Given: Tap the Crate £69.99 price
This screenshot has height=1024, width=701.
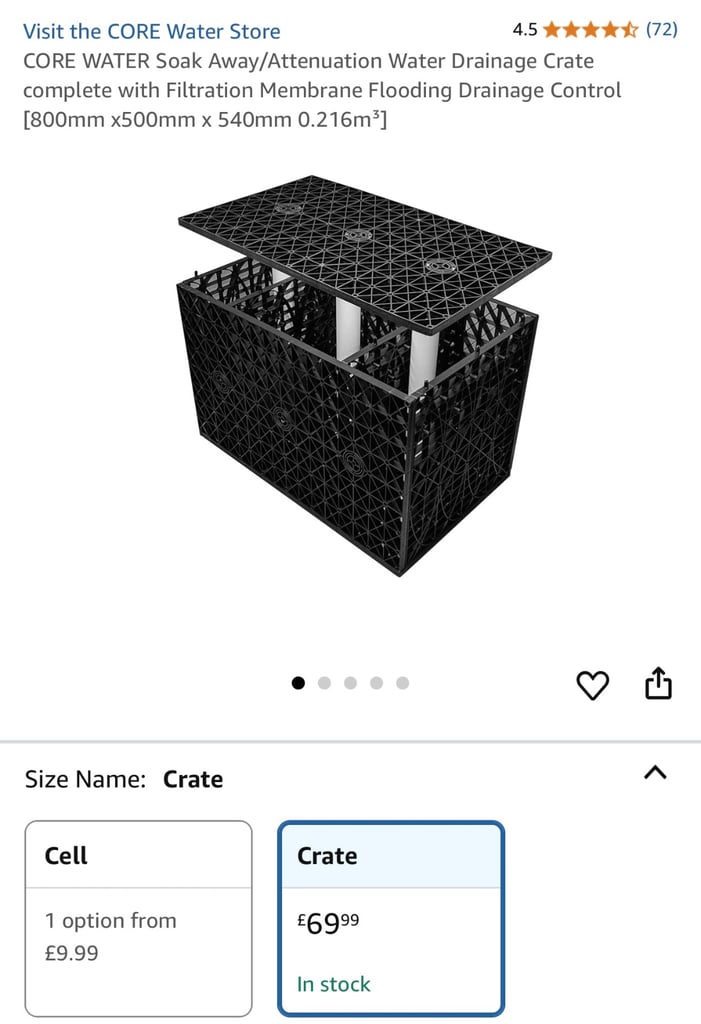Looking at the screenshot, I should click(328, 923).
